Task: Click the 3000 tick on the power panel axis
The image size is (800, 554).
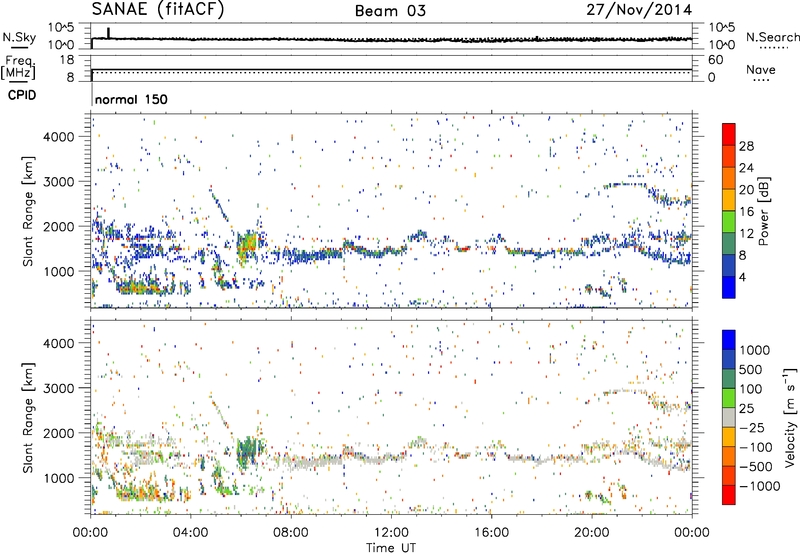Action: click(x=59, y=182)
